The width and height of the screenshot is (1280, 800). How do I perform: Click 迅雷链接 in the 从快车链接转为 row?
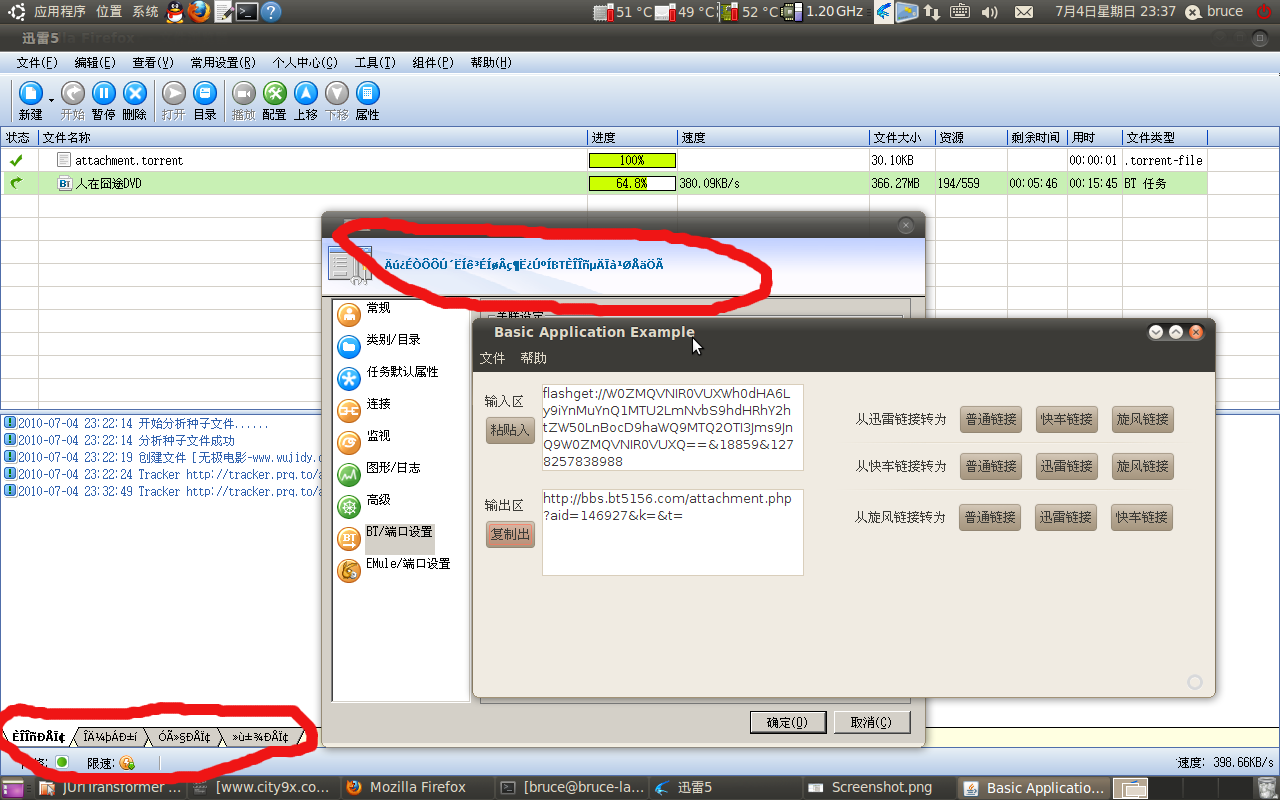click(x=1066, y=466)
